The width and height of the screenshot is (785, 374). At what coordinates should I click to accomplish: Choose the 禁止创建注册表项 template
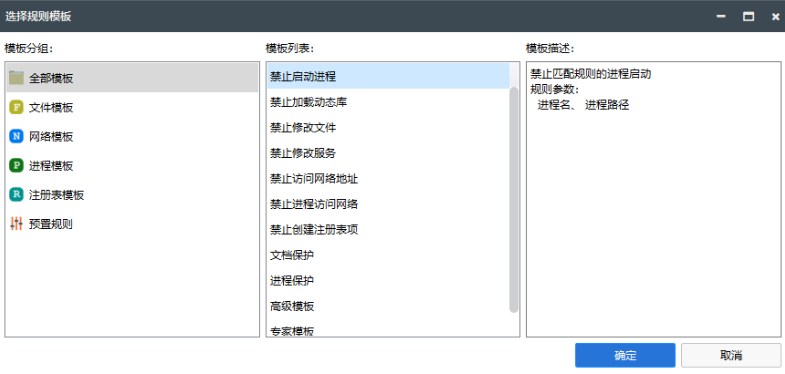(x=388, y=229)
